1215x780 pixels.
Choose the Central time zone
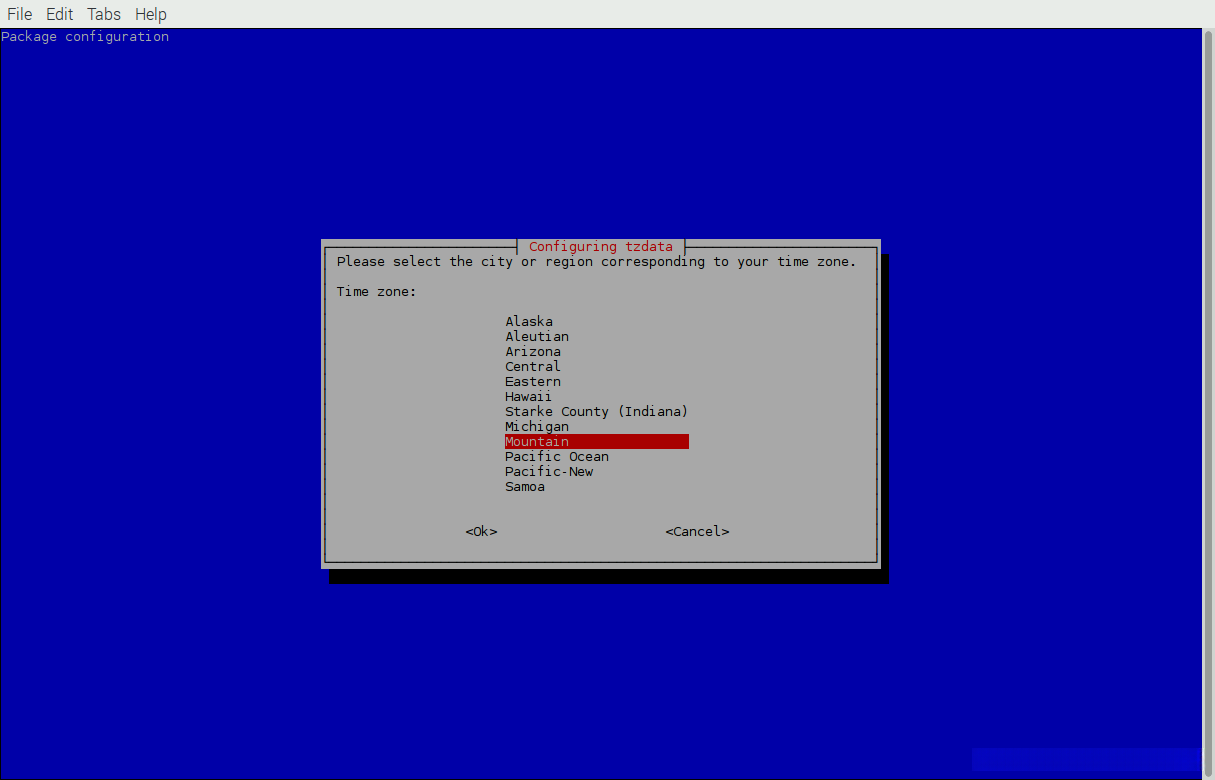pyautogui.click(x=533, y=367)
